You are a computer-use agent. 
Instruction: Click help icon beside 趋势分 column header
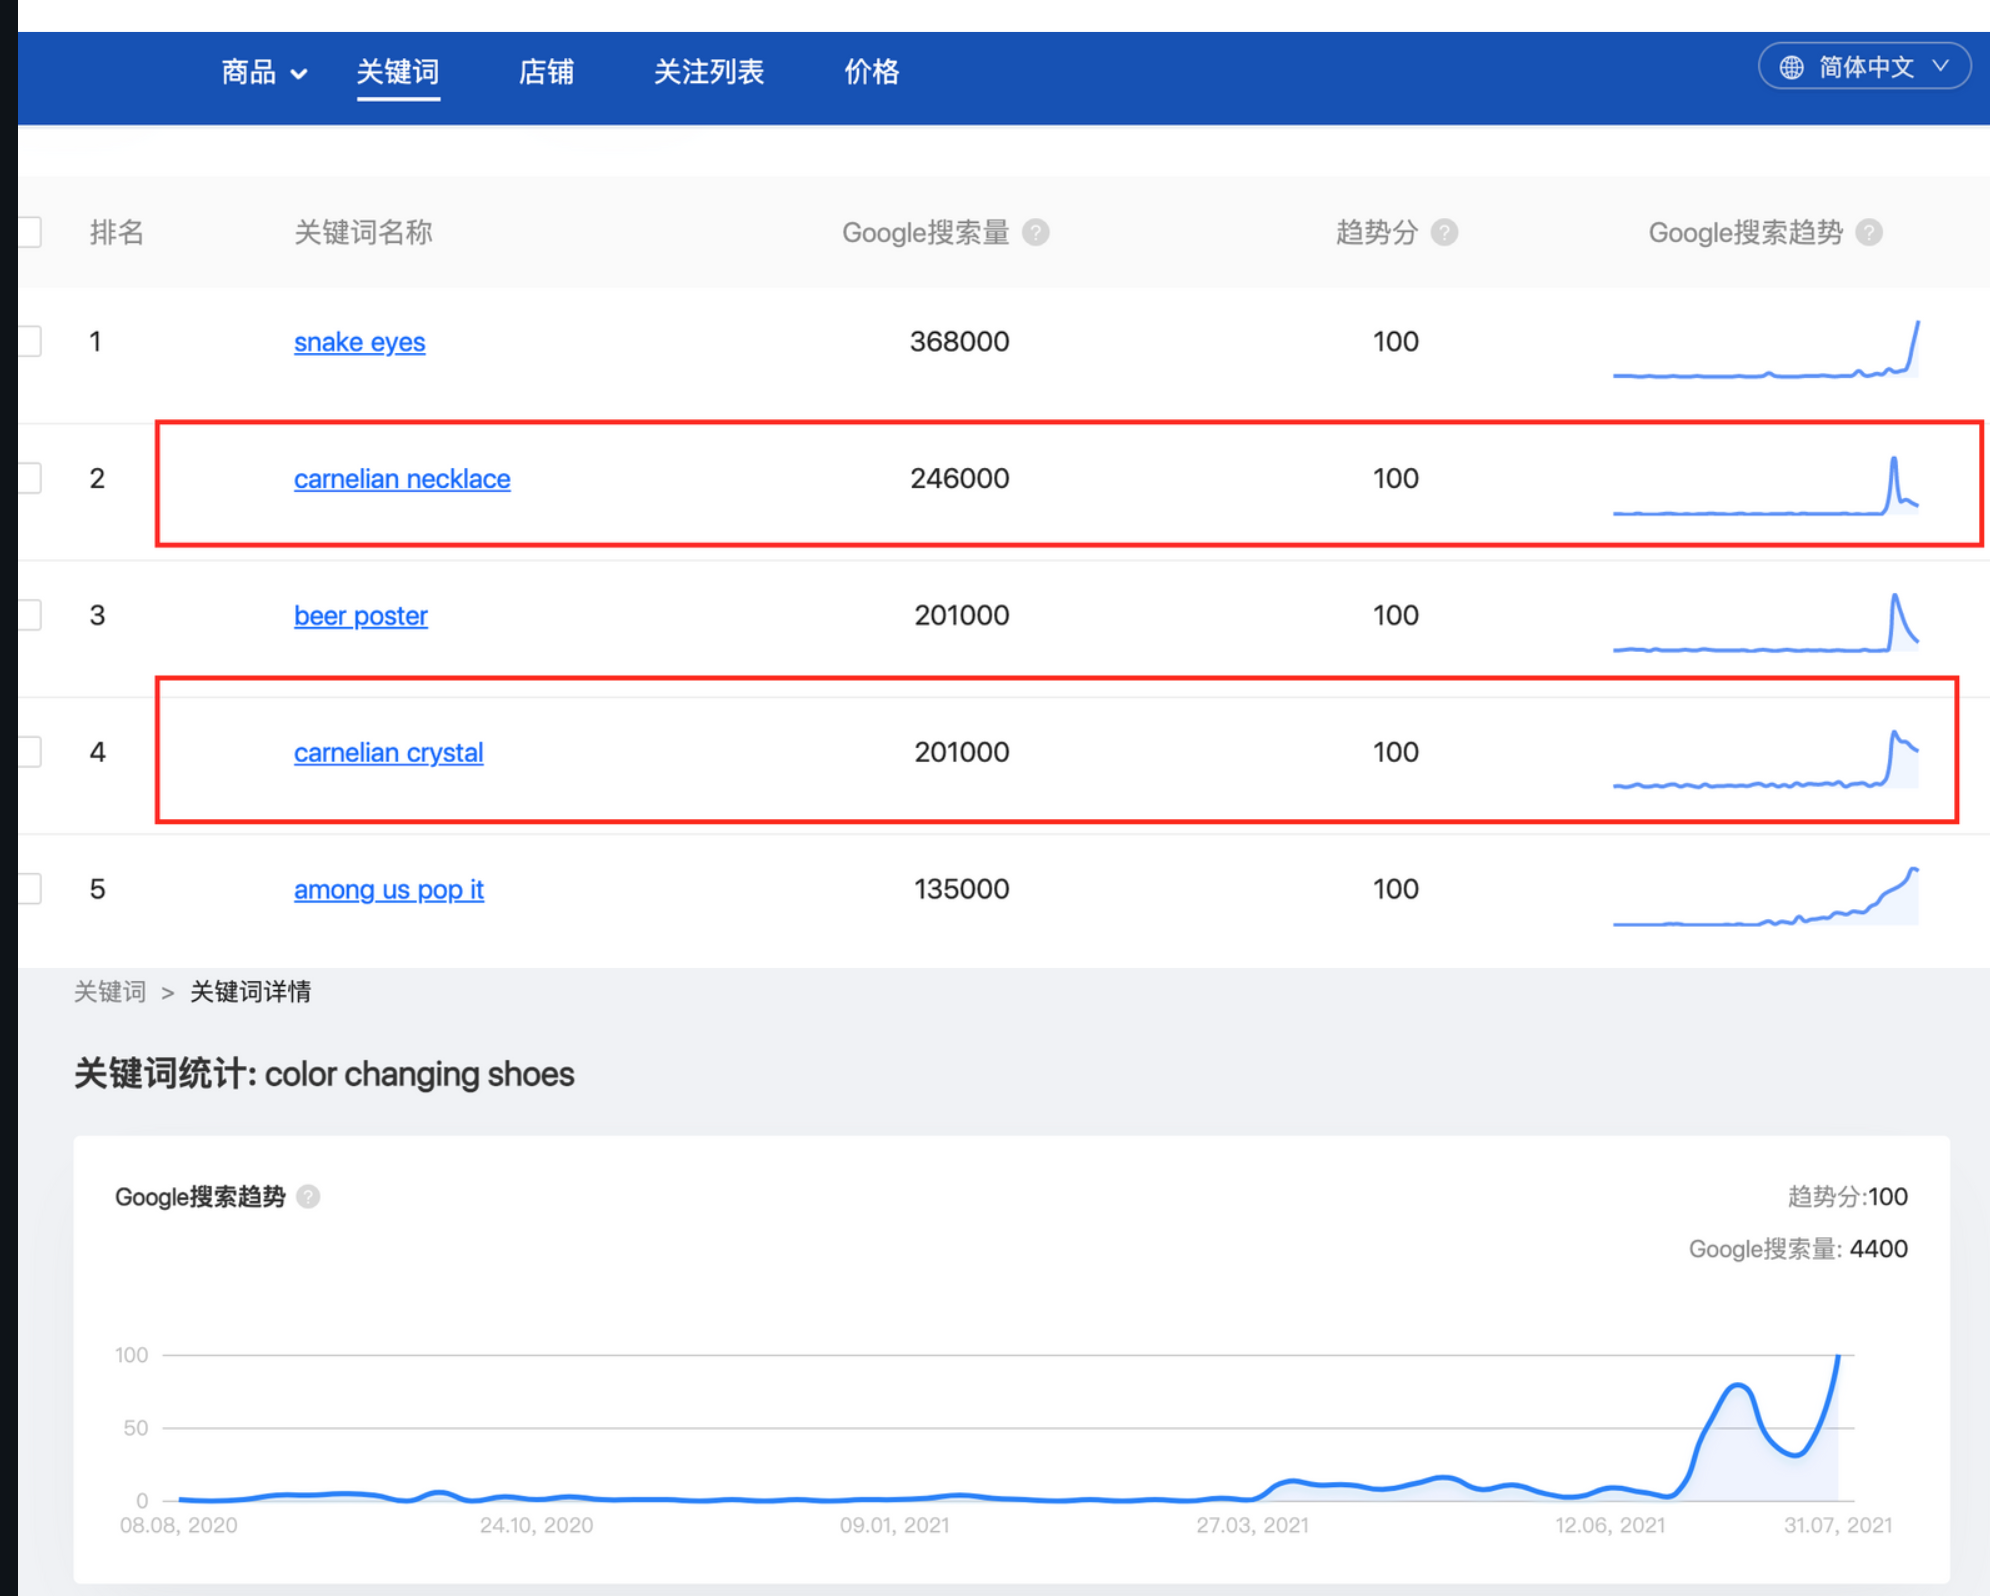1444,233
